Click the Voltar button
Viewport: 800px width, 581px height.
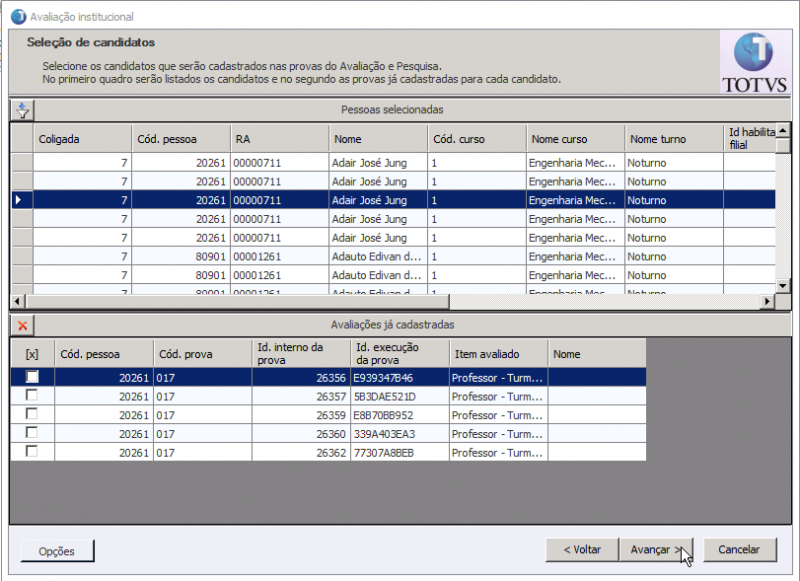582,550
